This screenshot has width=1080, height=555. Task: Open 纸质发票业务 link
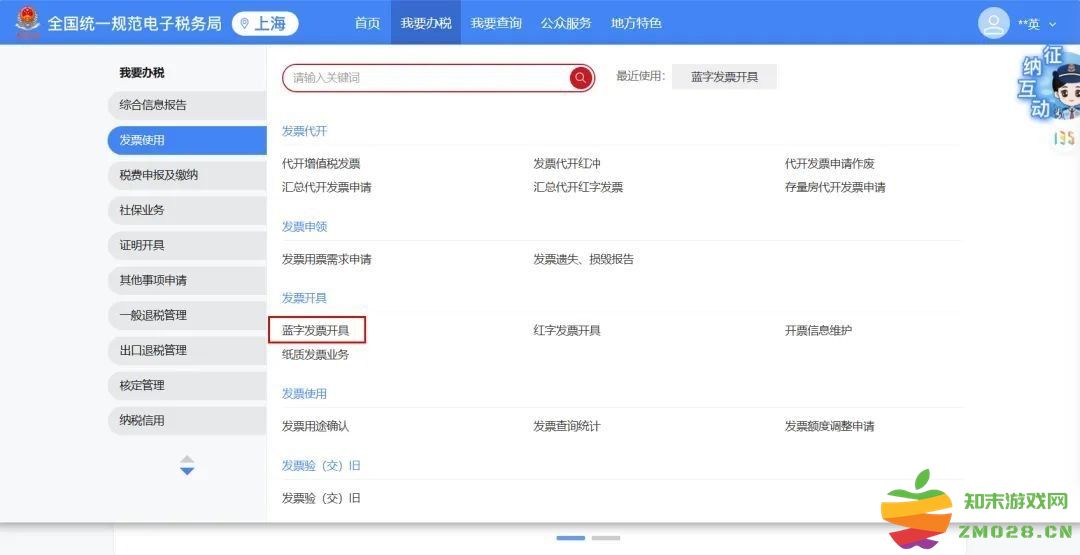(x=315, y=355)
